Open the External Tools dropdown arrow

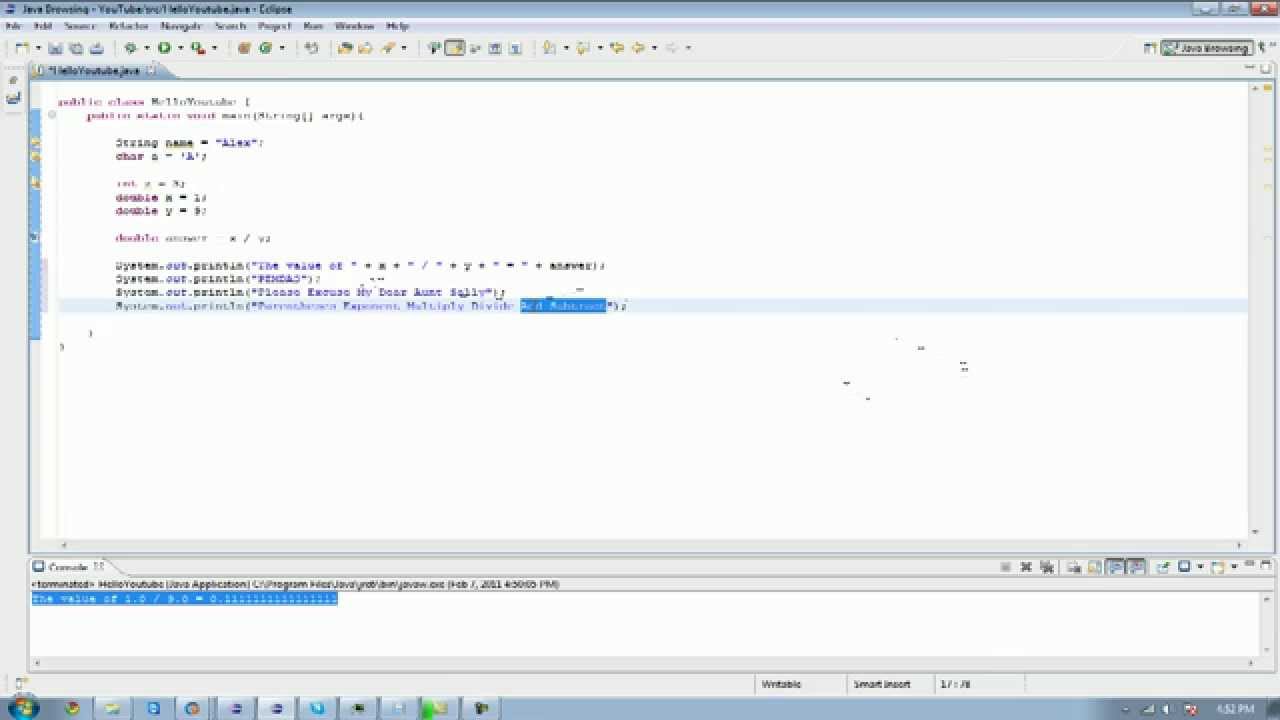pos(214,48)
